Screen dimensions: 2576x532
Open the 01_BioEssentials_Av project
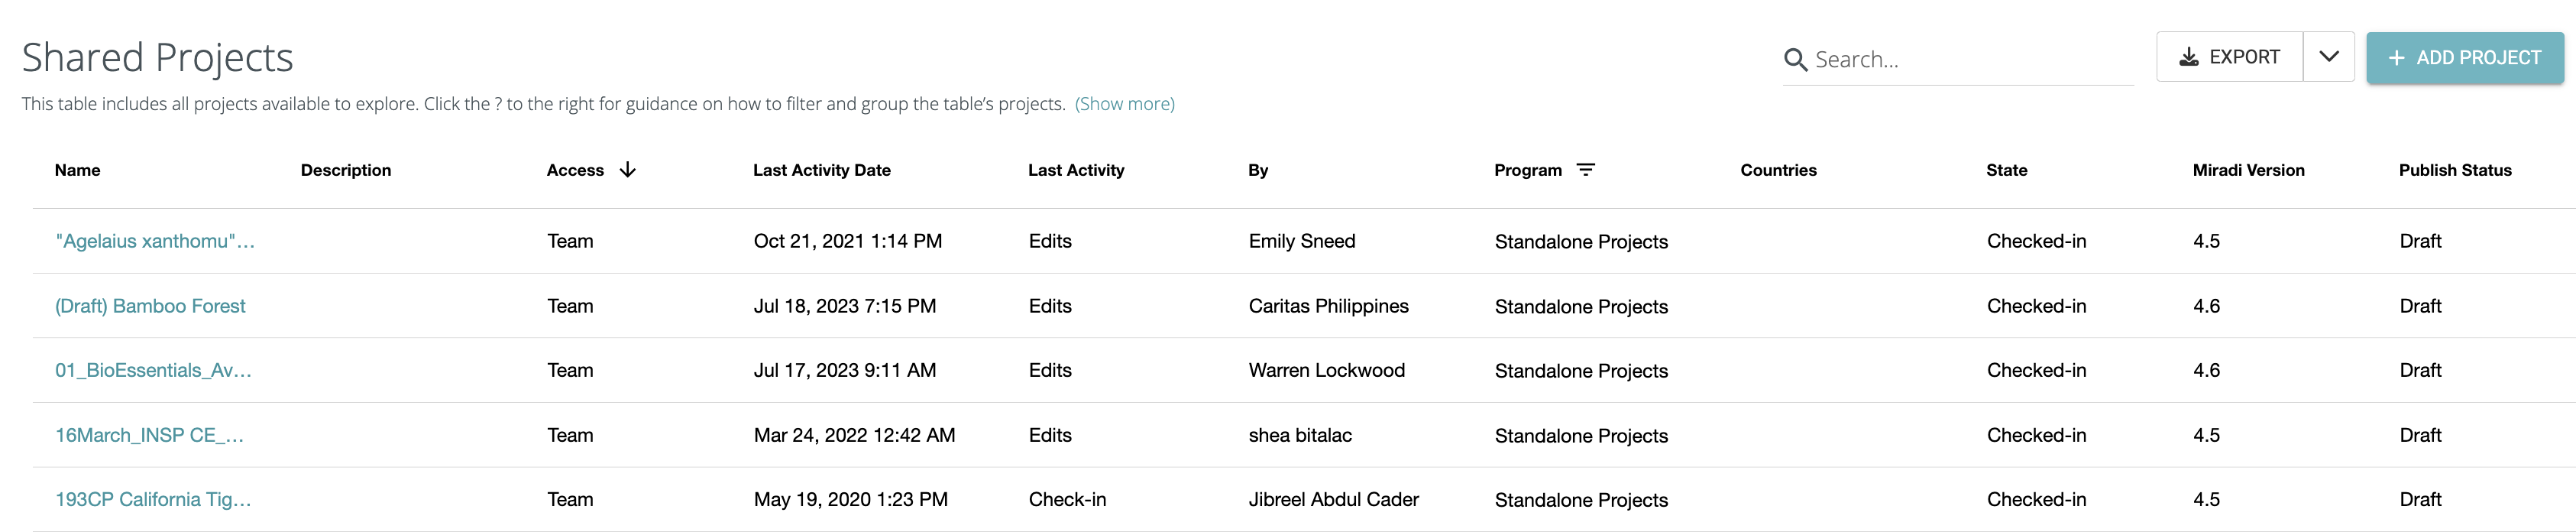click(x=153, y=370)
